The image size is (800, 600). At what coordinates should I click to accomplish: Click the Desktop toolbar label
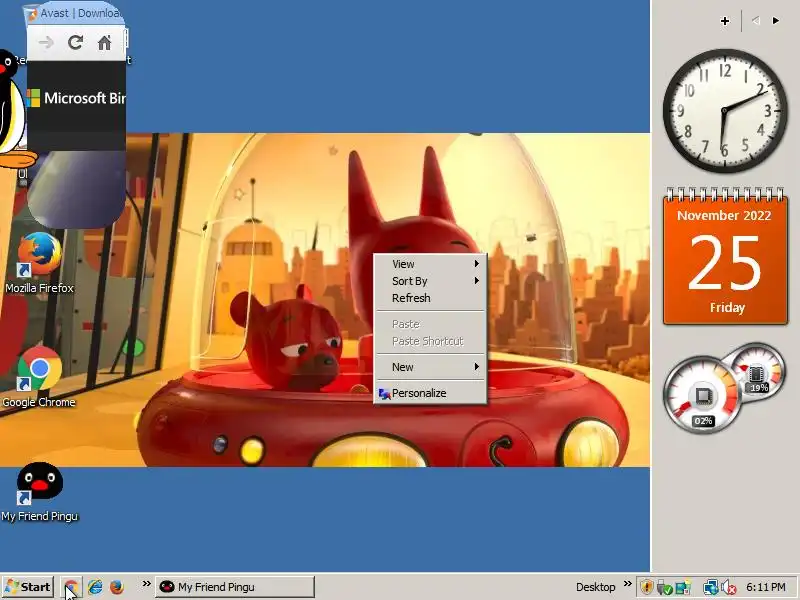pos(595,587)
